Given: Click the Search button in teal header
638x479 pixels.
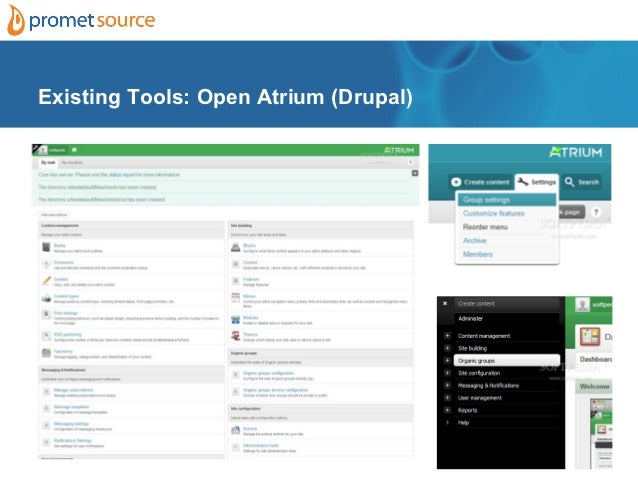Looking at the screenshot, I should pos(581,182).
